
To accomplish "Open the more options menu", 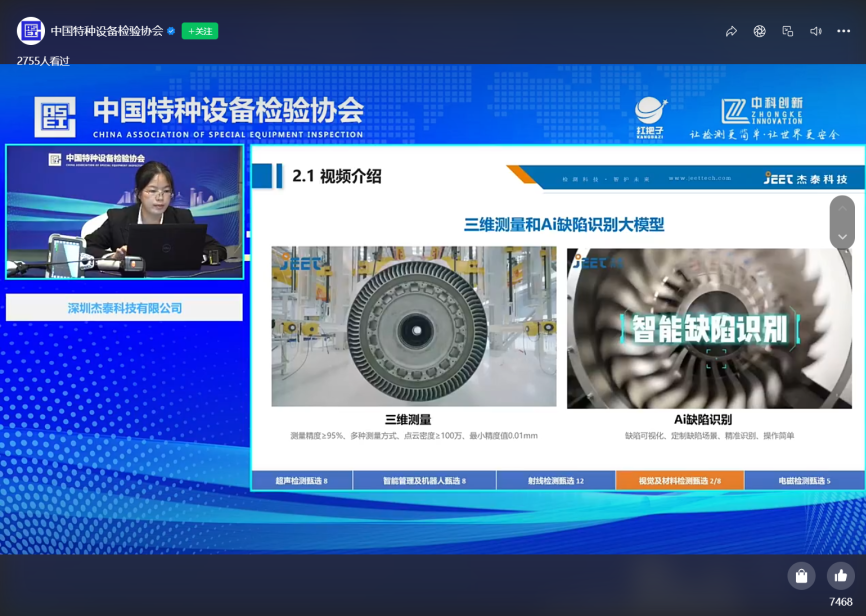I will (844, 31).
